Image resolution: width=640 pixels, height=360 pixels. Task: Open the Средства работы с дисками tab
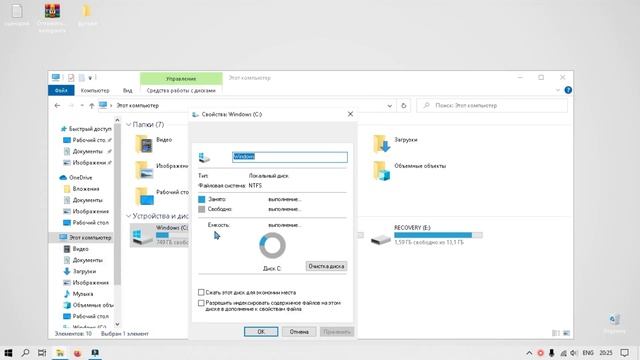coord(181,90)
